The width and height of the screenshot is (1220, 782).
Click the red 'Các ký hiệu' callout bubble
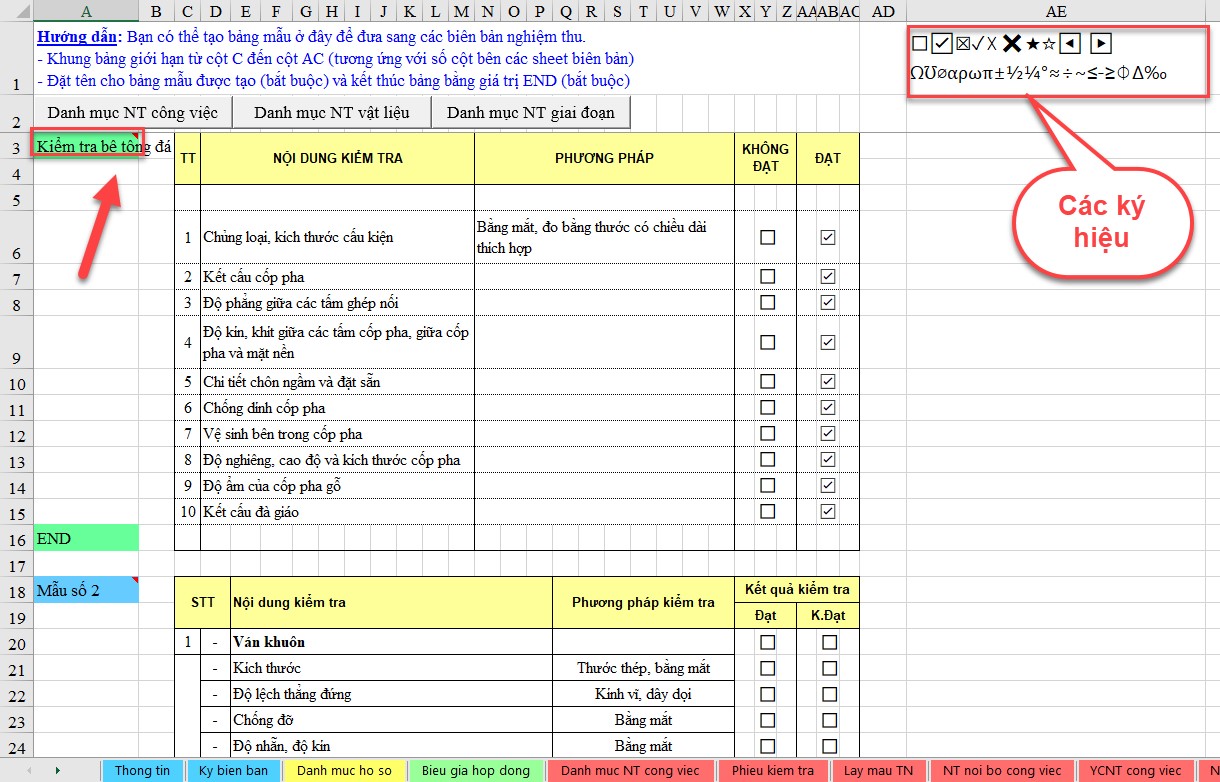(1102, 222)
